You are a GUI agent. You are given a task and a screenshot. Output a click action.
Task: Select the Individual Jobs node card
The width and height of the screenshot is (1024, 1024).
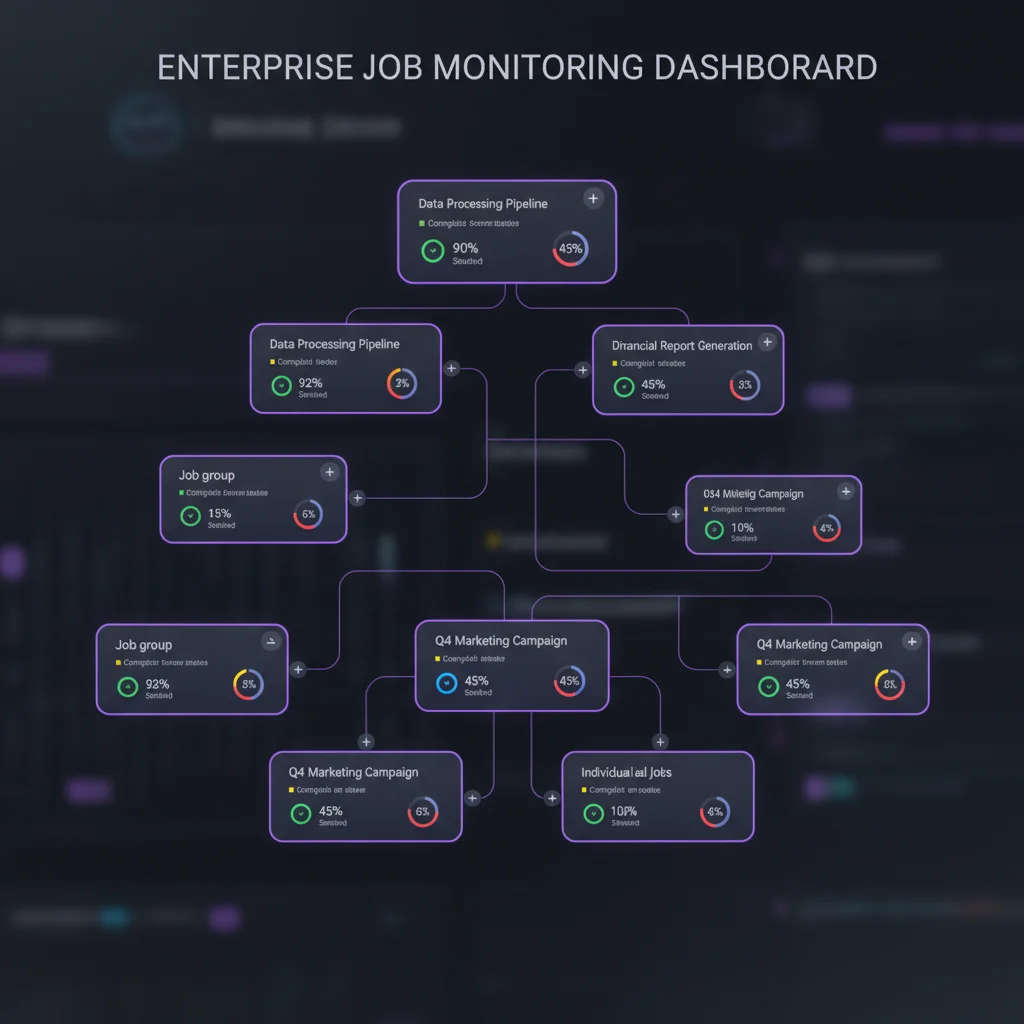tap(658, 797)
